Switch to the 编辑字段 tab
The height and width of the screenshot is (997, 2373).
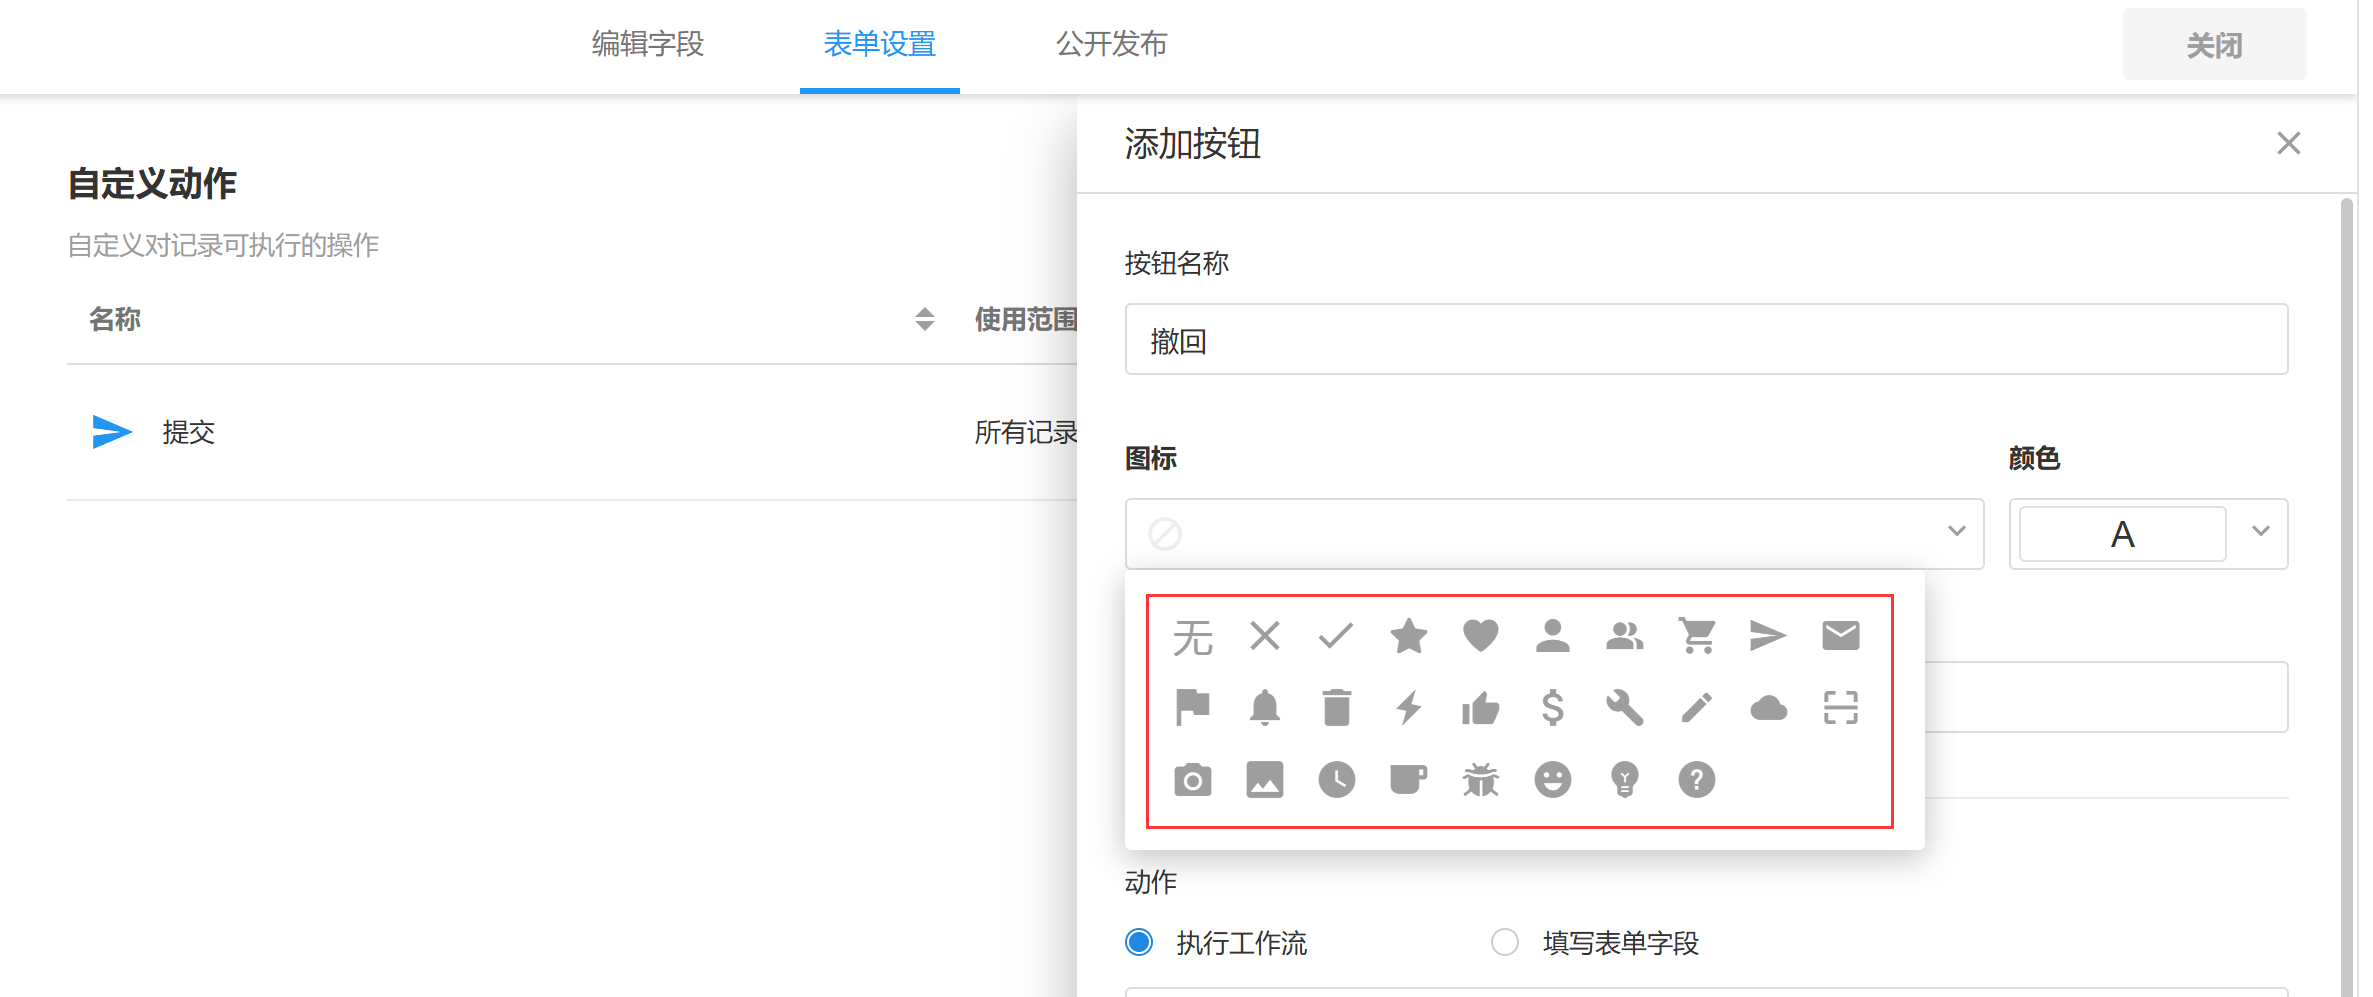tap(648, 45)
